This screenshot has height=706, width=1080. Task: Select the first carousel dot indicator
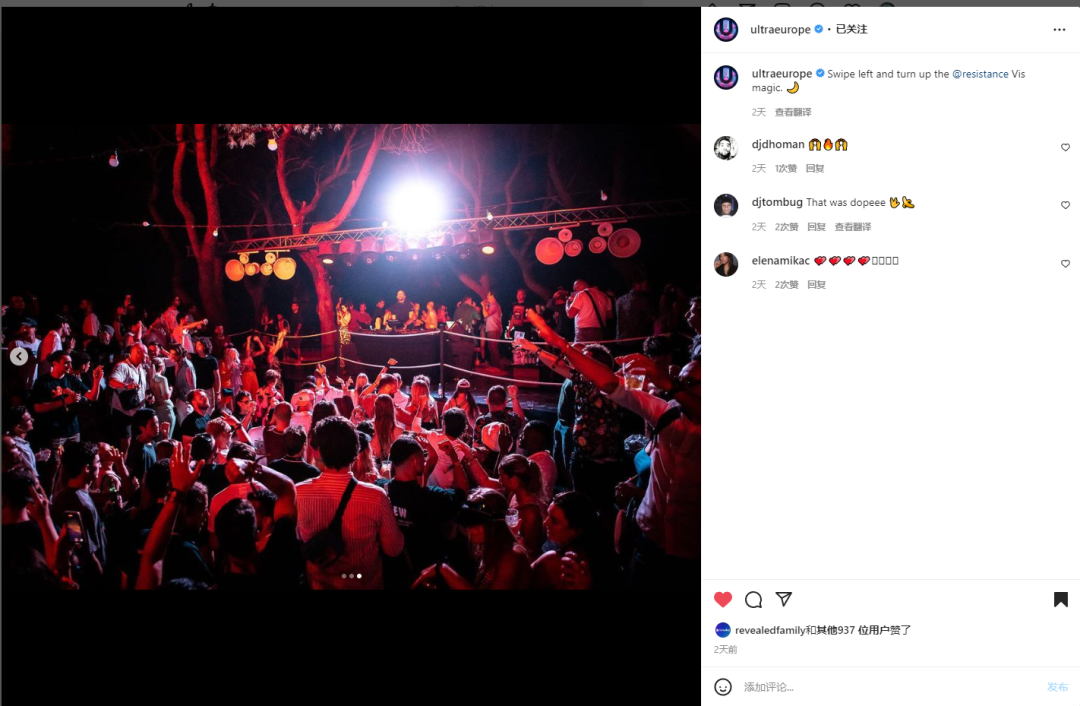pos(344,576)
